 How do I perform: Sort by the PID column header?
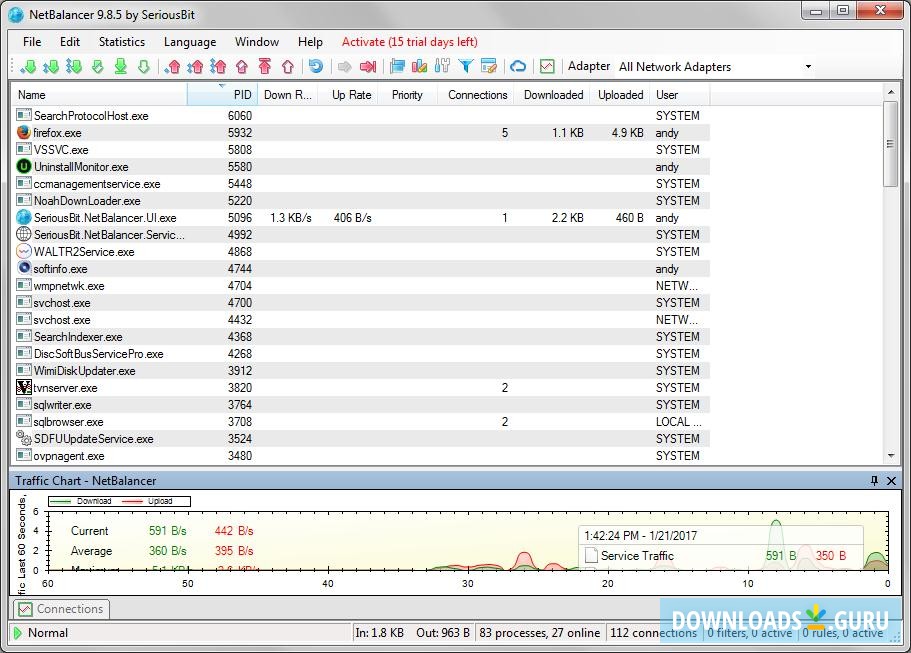coord(223,95)
